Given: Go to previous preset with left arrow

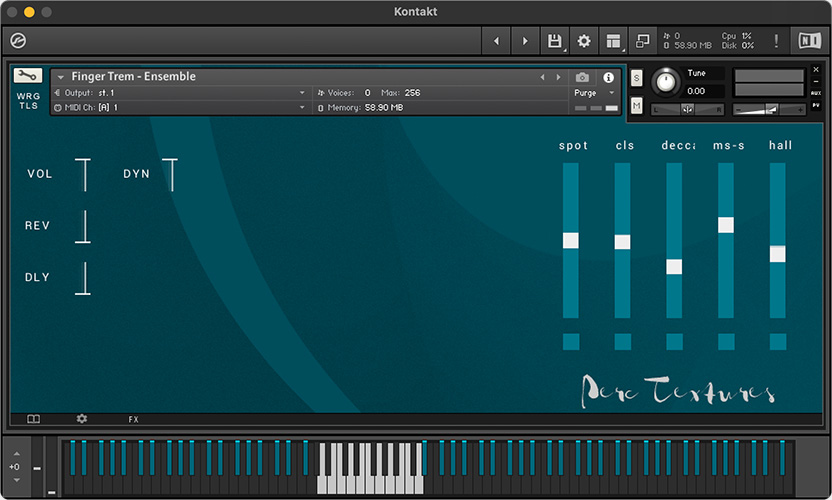Looking at the screenshot, I should [x=496, y=41].
